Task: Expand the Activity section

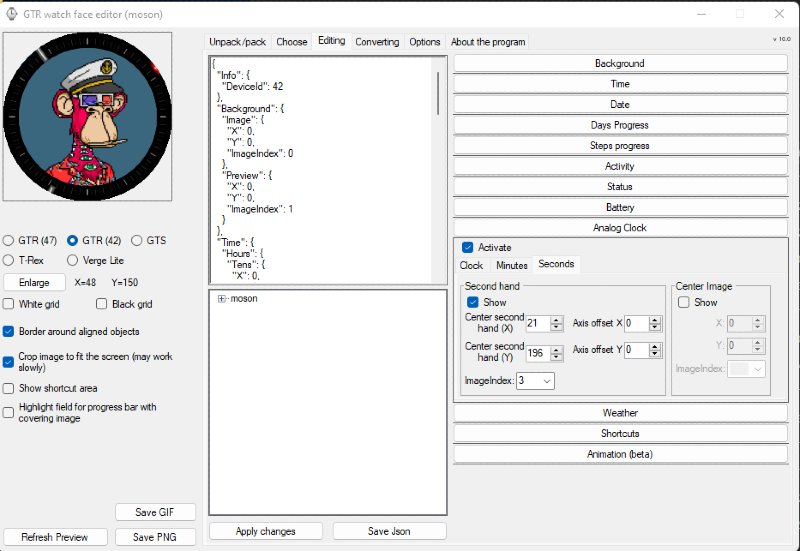Action: click(x=620, y=166)
